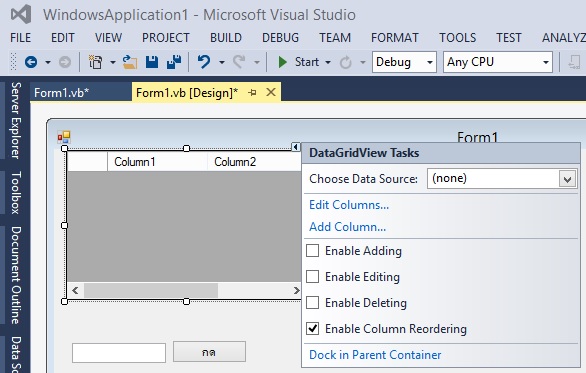Click the New Project toolbar icon
The width and height of the screenshot is (586, 373).
(x=95, y=62)
